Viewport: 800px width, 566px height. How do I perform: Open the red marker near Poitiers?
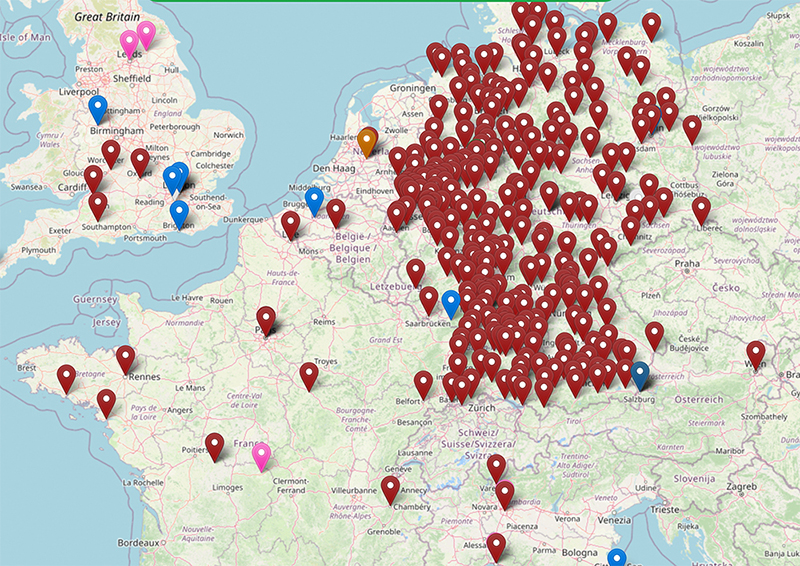click(215, 446)
